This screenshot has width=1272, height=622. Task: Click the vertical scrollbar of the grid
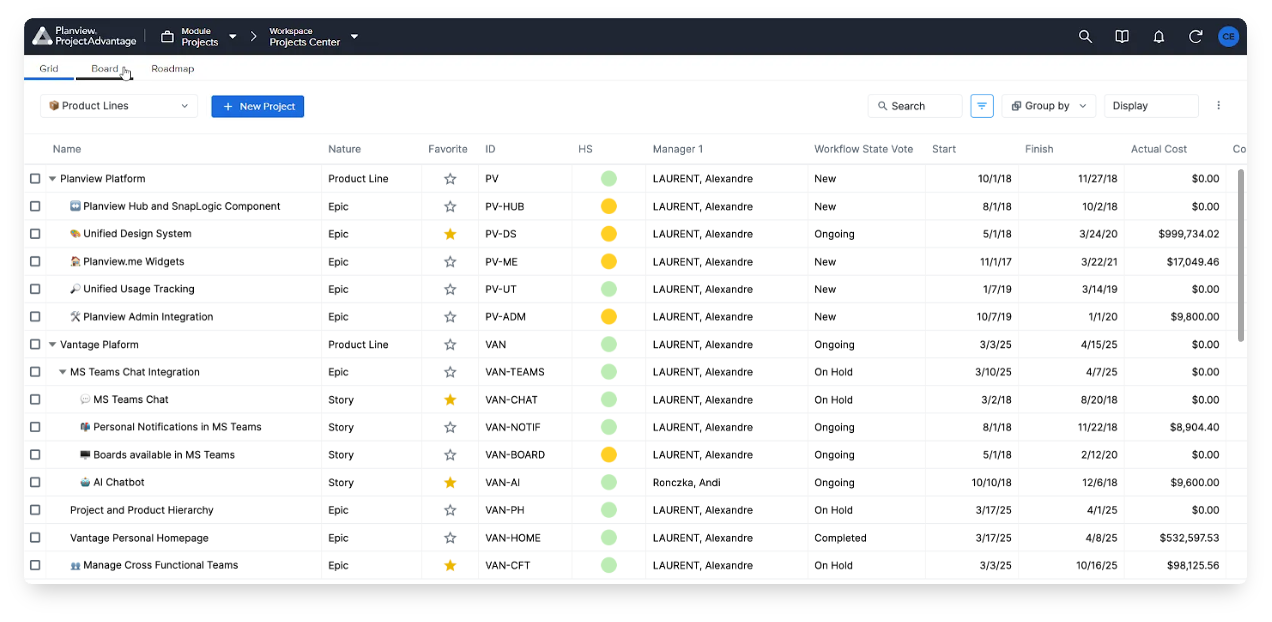[x=1242, y=255]
